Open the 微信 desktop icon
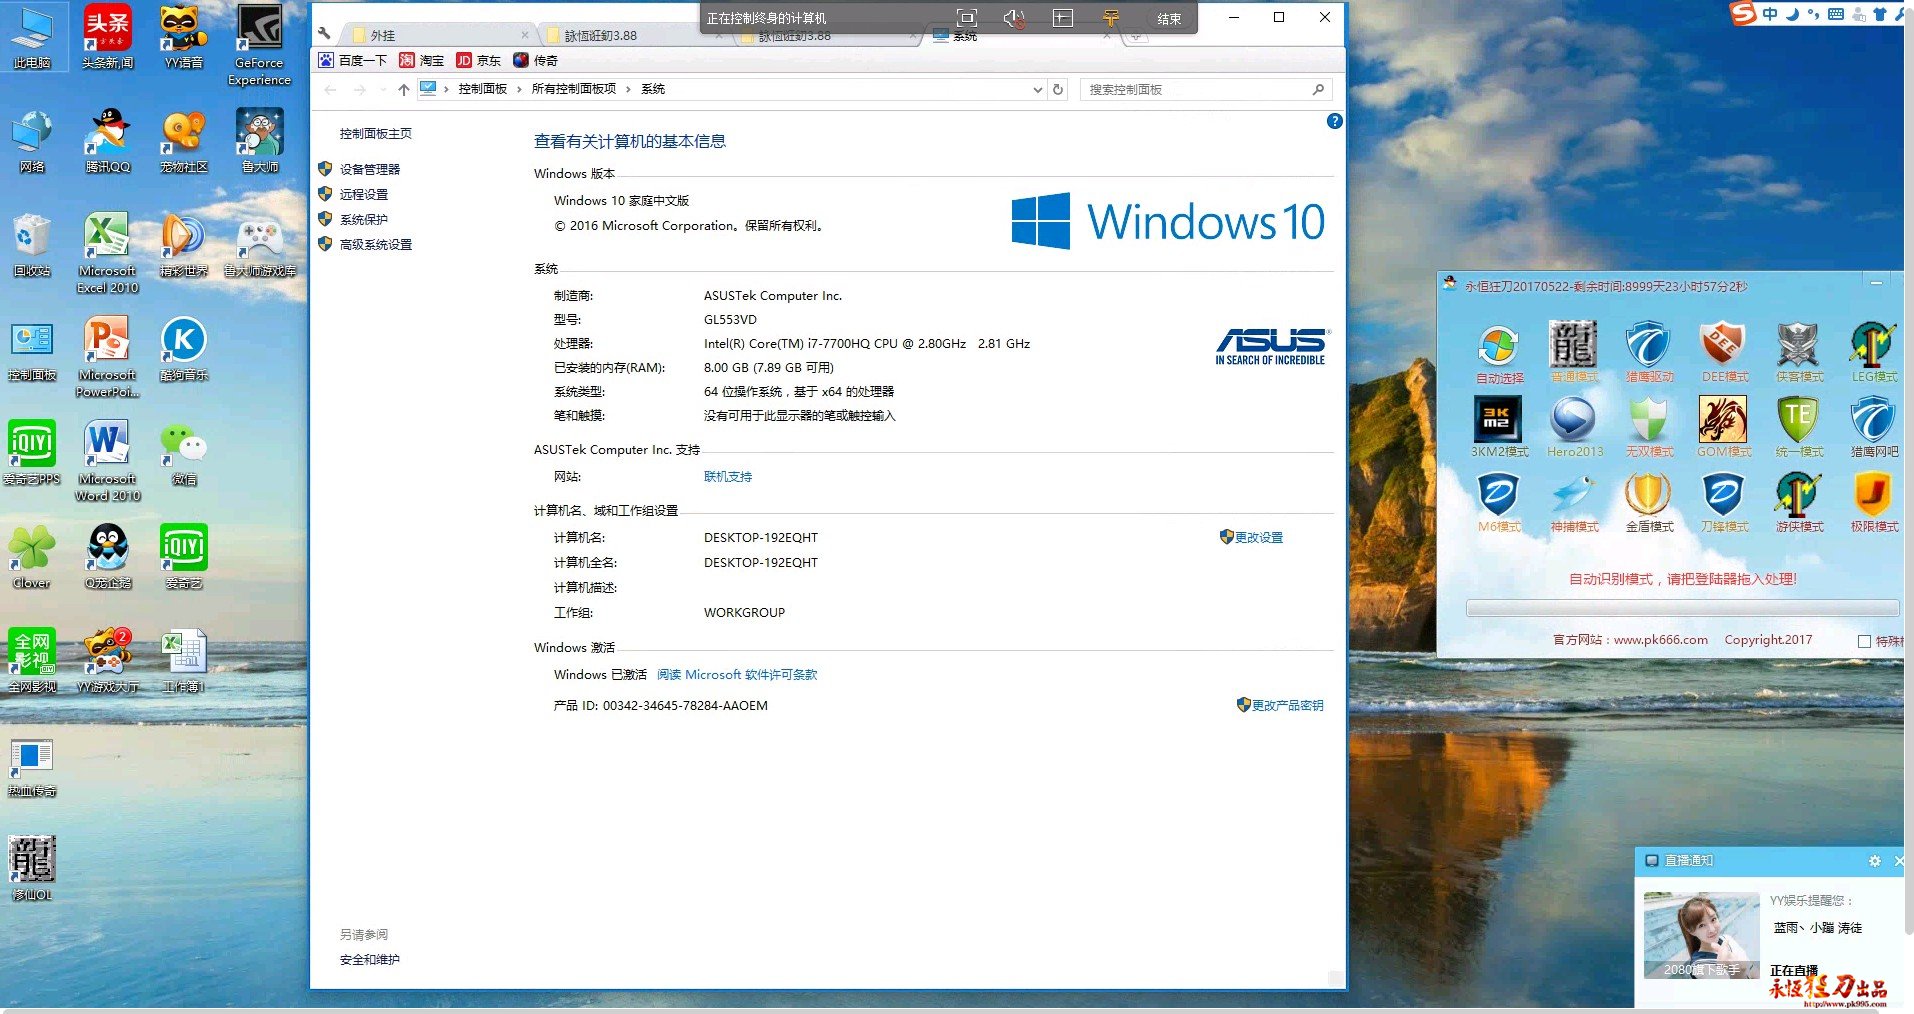This screenshot has height=1014, width=1914. click(x=184, y=454)
